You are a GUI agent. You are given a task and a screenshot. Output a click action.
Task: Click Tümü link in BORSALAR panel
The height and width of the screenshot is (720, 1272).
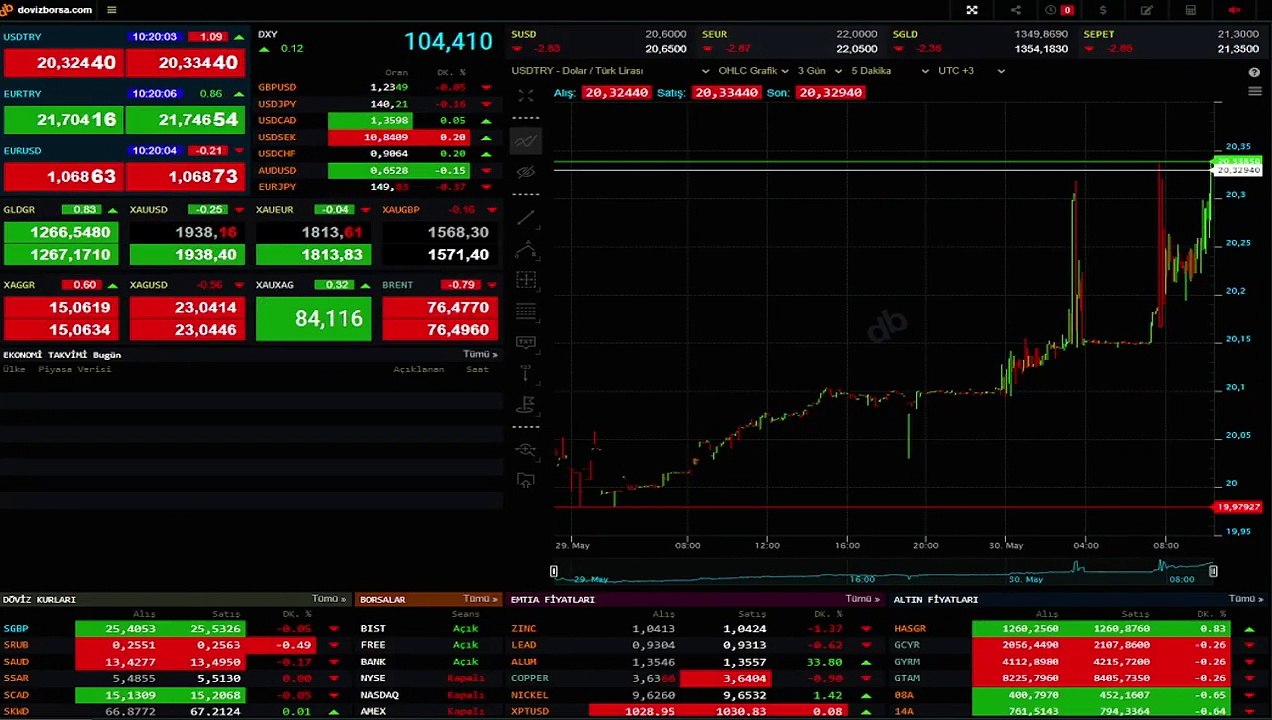pyautogui.click(x=480, y=599)
